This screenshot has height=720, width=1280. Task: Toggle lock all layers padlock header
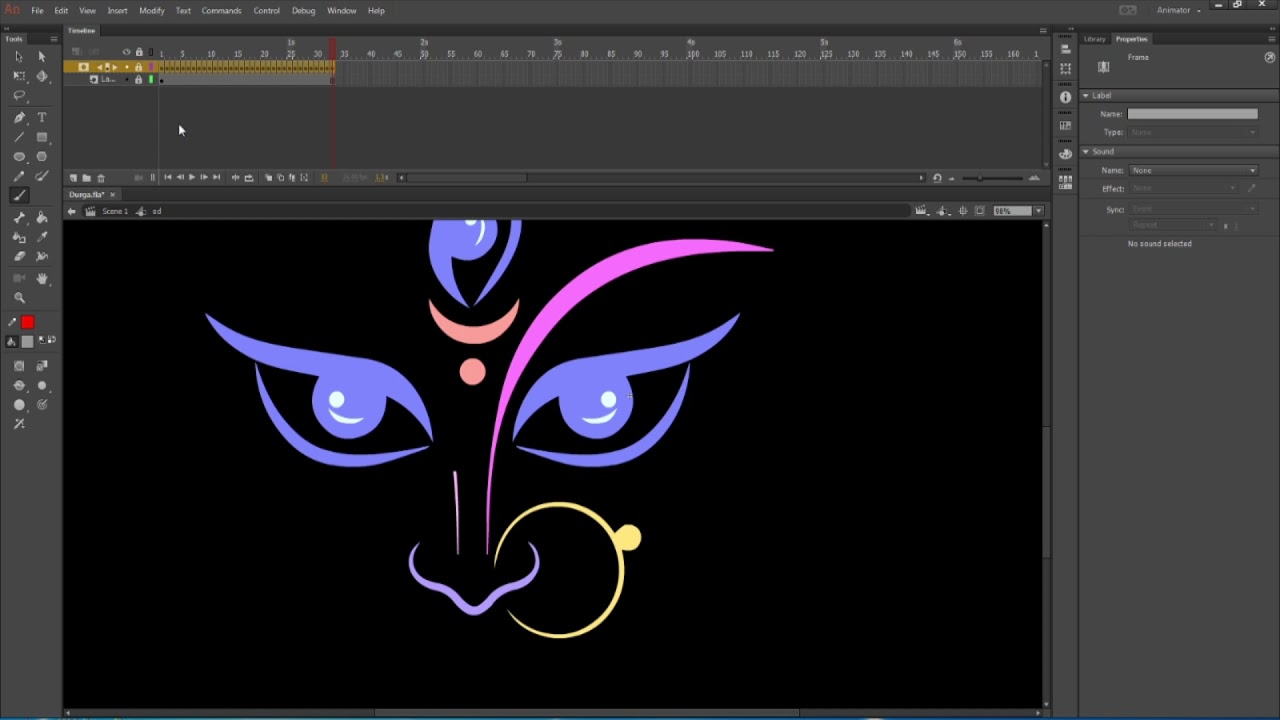(138, 53)
